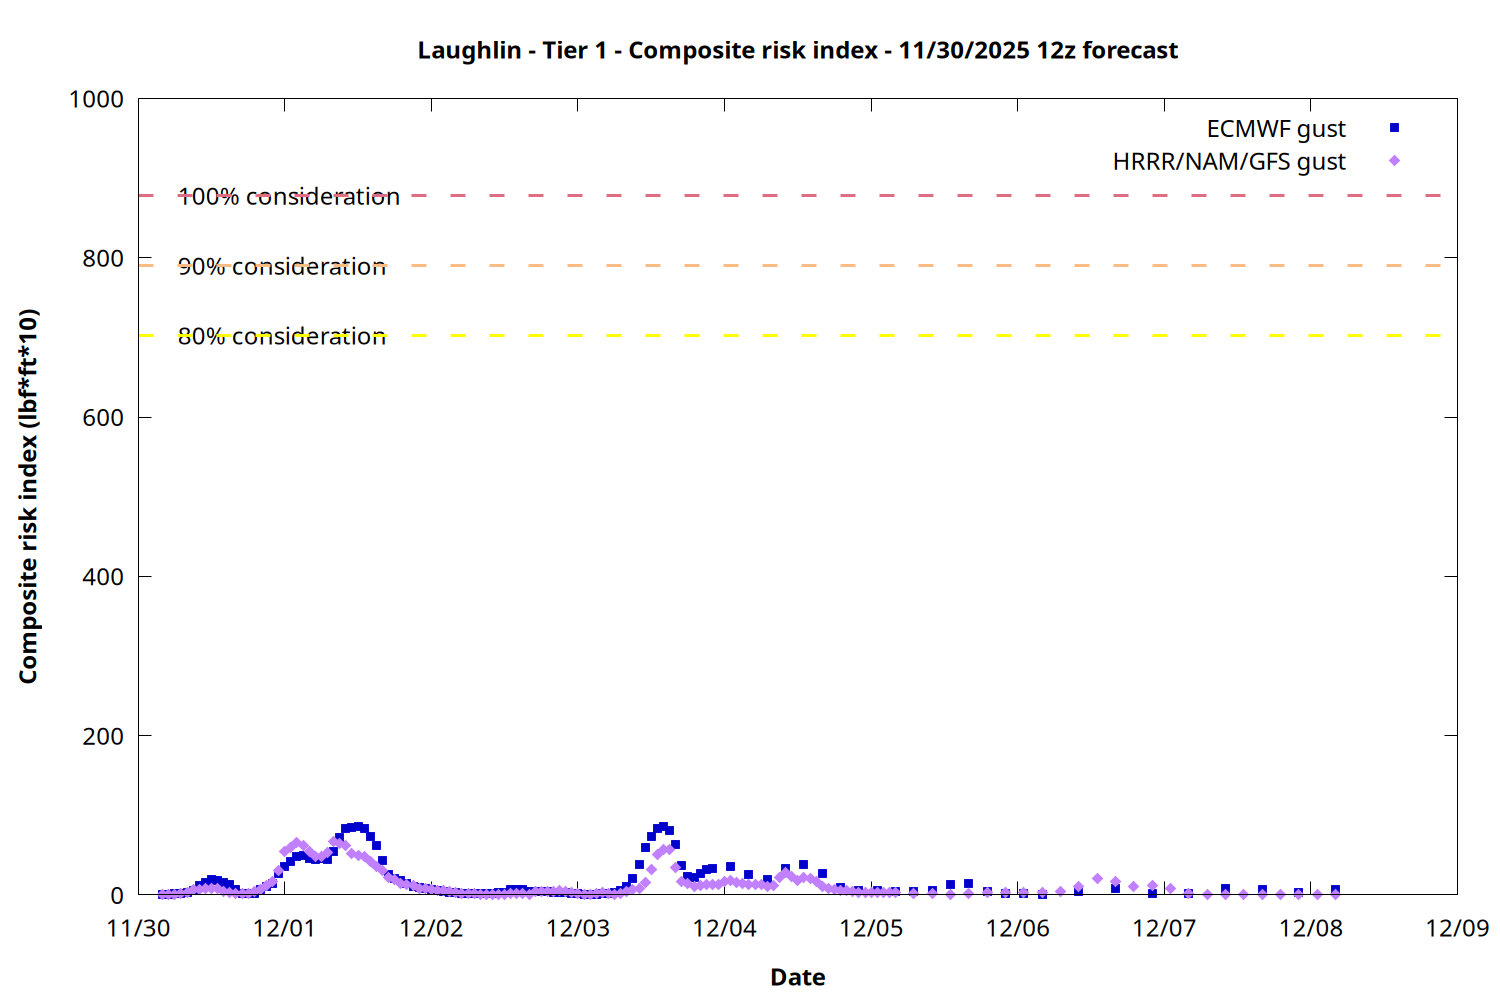
Task: Click the chart title mentioning Laughlin Tier 1
Action: point(797,50)
